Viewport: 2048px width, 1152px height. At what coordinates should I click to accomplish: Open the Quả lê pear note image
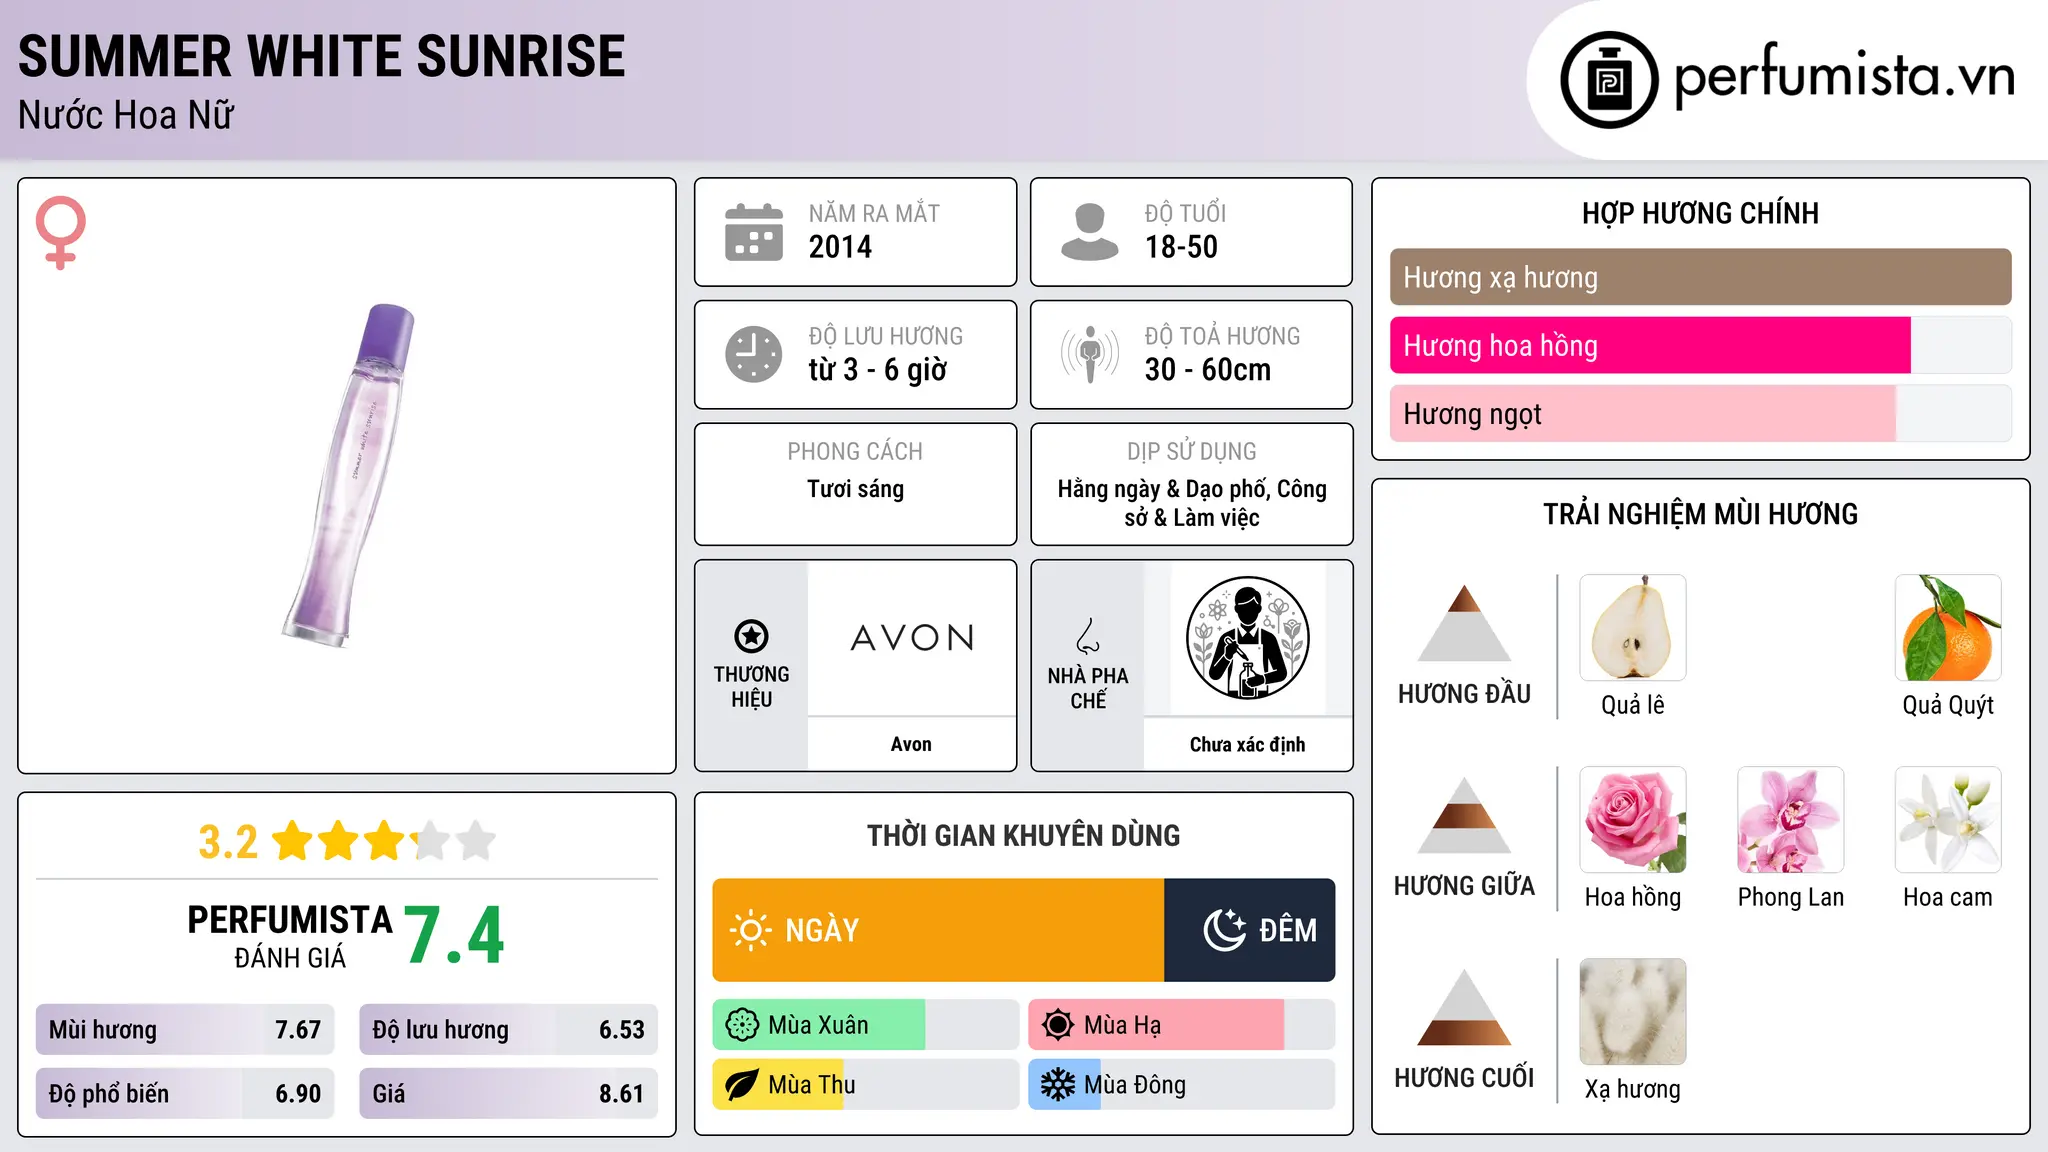click(x=1633, y=628)
